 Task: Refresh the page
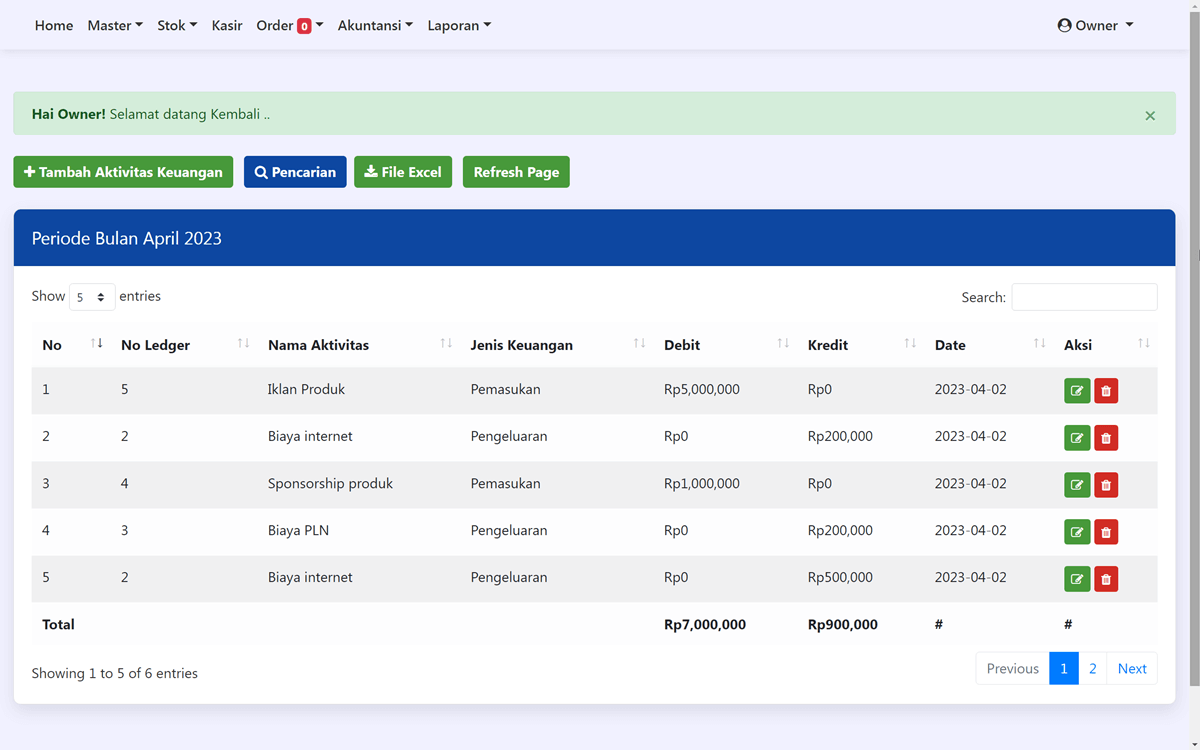point(516,171)
